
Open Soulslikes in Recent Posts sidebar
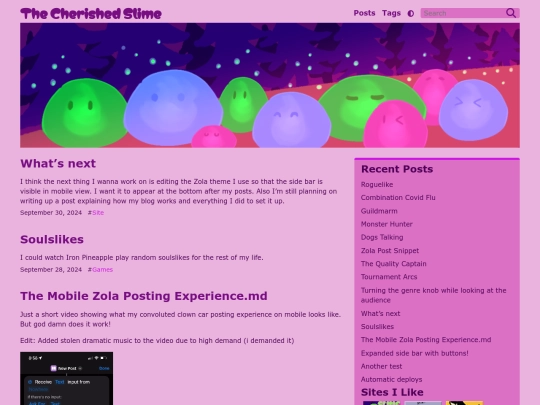[x=377, y=327]
